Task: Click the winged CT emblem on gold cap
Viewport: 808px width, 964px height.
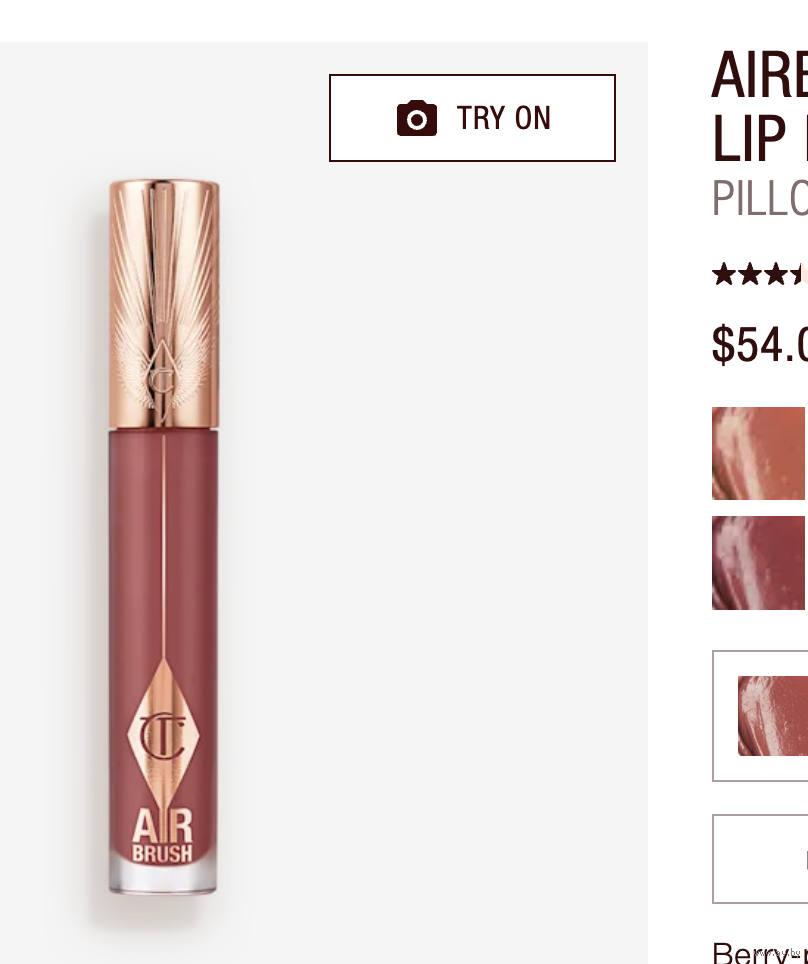Action: pos(162,375)
